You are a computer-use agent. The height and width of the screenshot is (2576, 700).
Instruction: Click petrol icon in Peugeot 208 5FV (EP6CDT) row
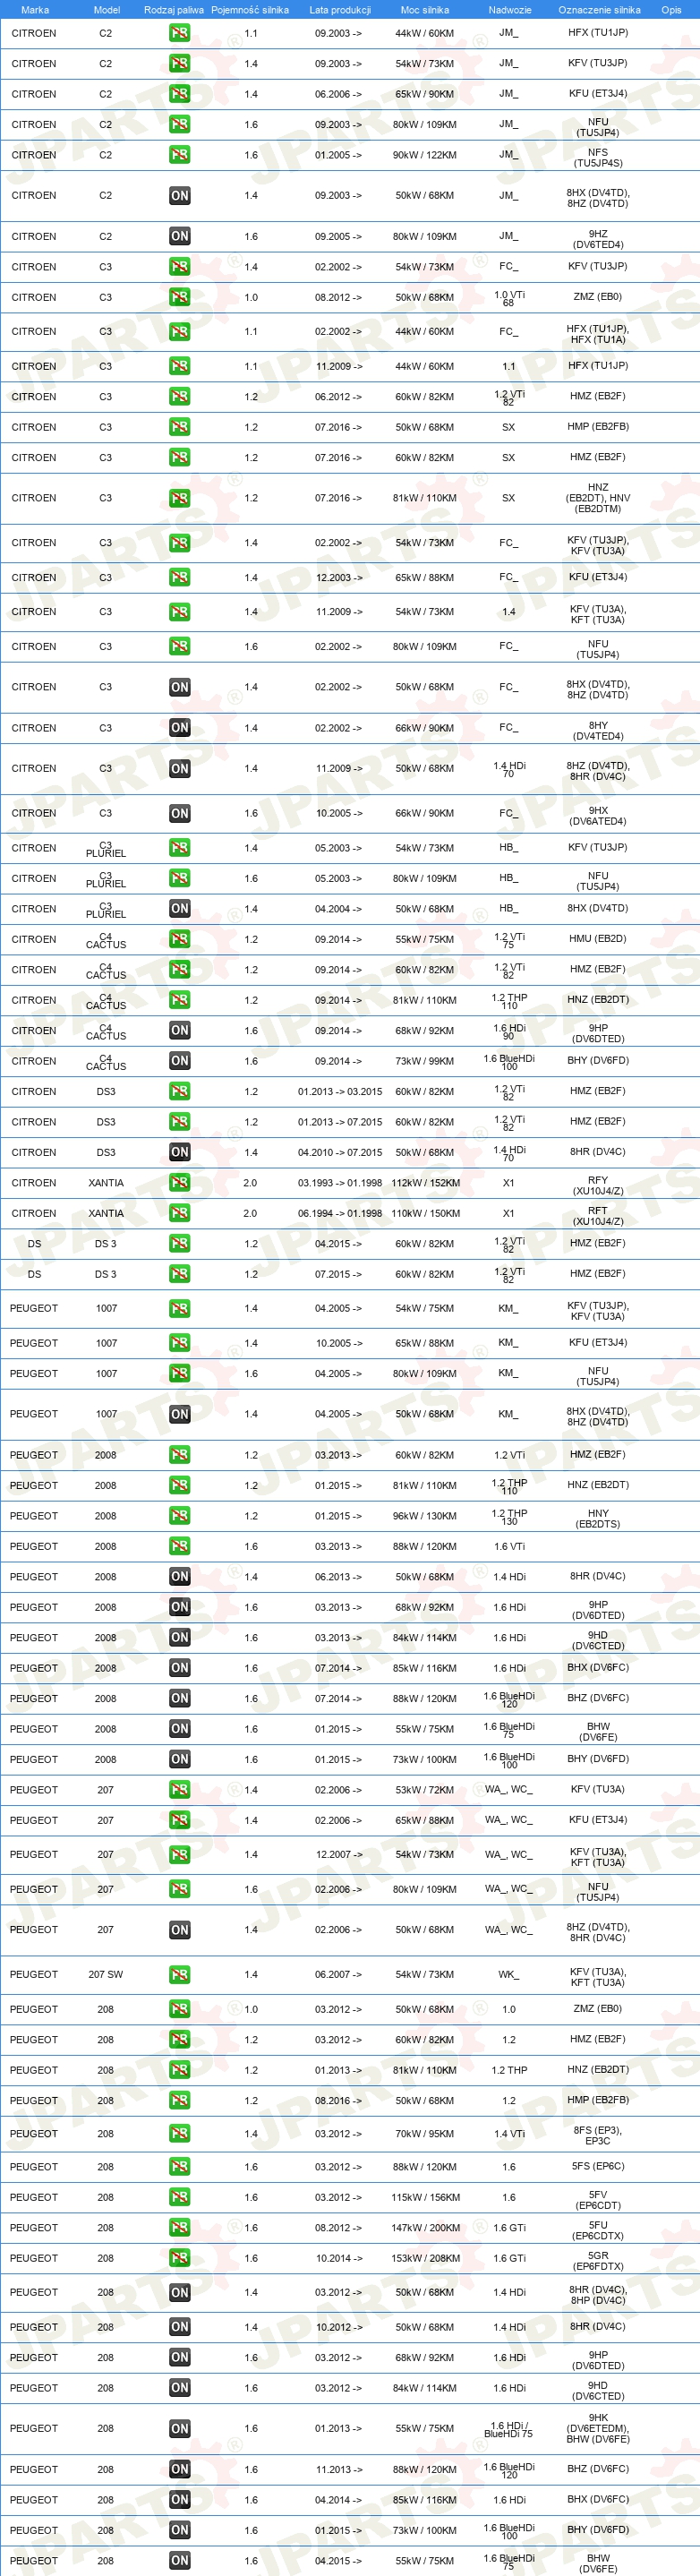(x=179, y=2197)
